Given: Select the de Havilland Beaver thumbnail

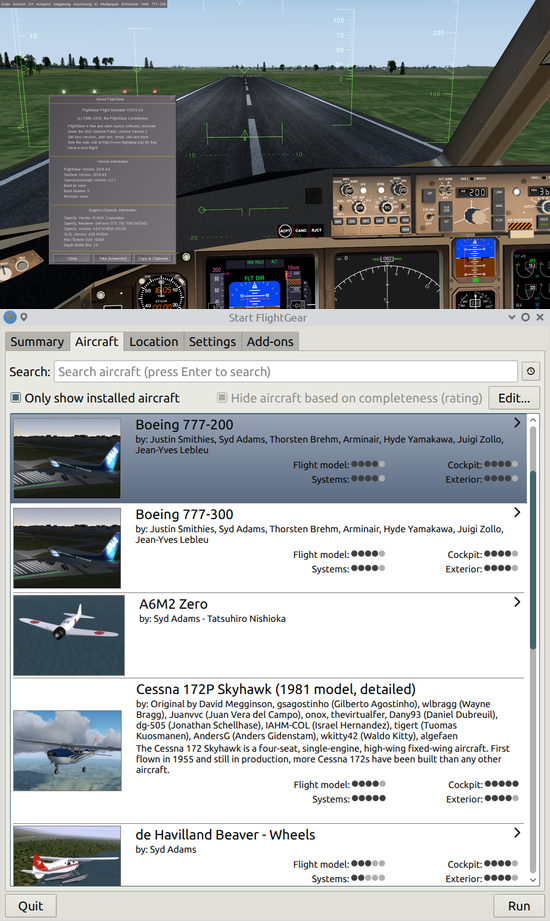Looking at the screenshot, I should point(67,855).
